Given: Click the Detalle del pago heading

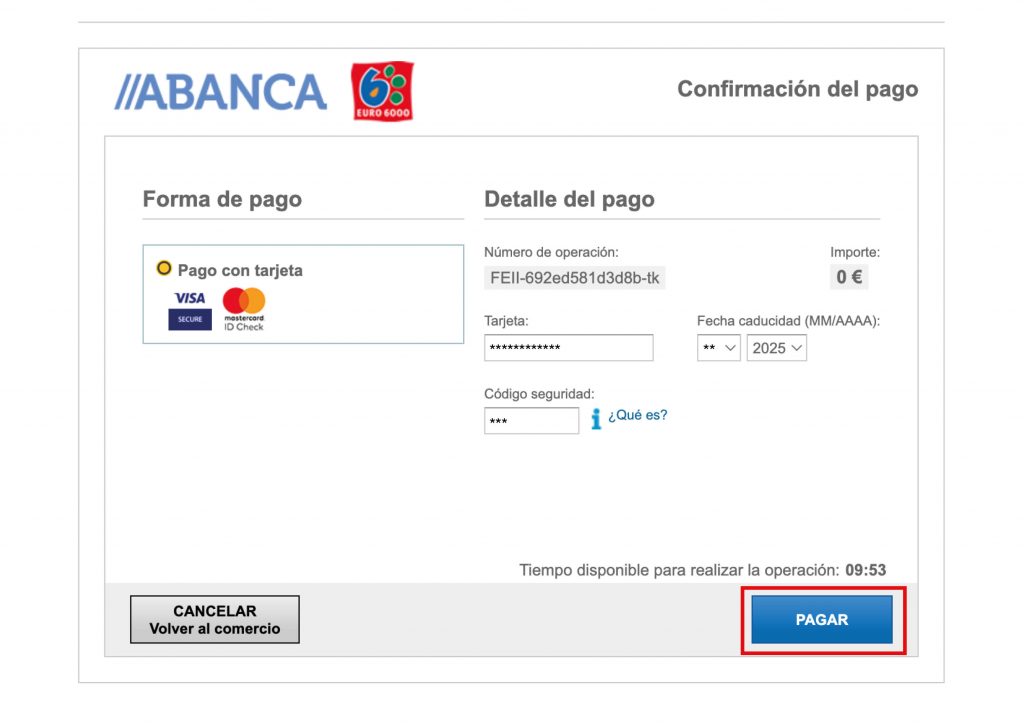Looking at the screenshot, I should [569, 199].
